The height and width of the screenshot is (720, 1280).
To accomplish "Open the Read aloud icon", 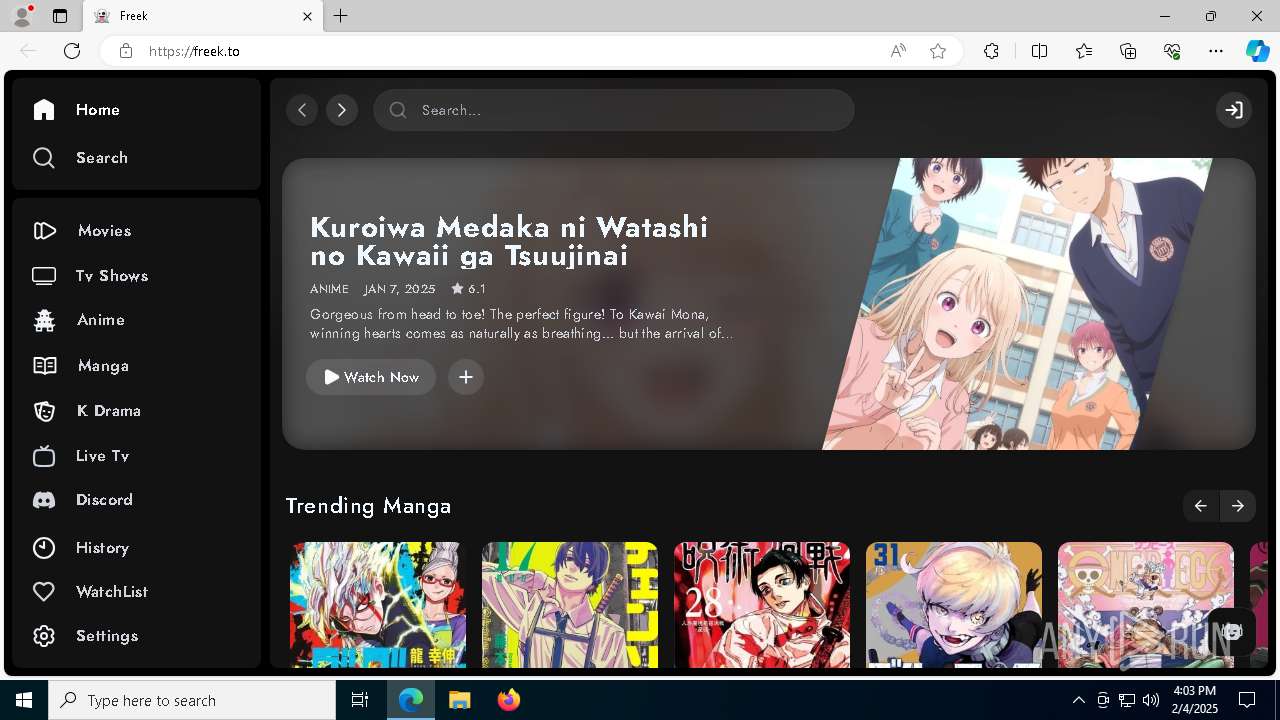I will click(x=898, y=51).
